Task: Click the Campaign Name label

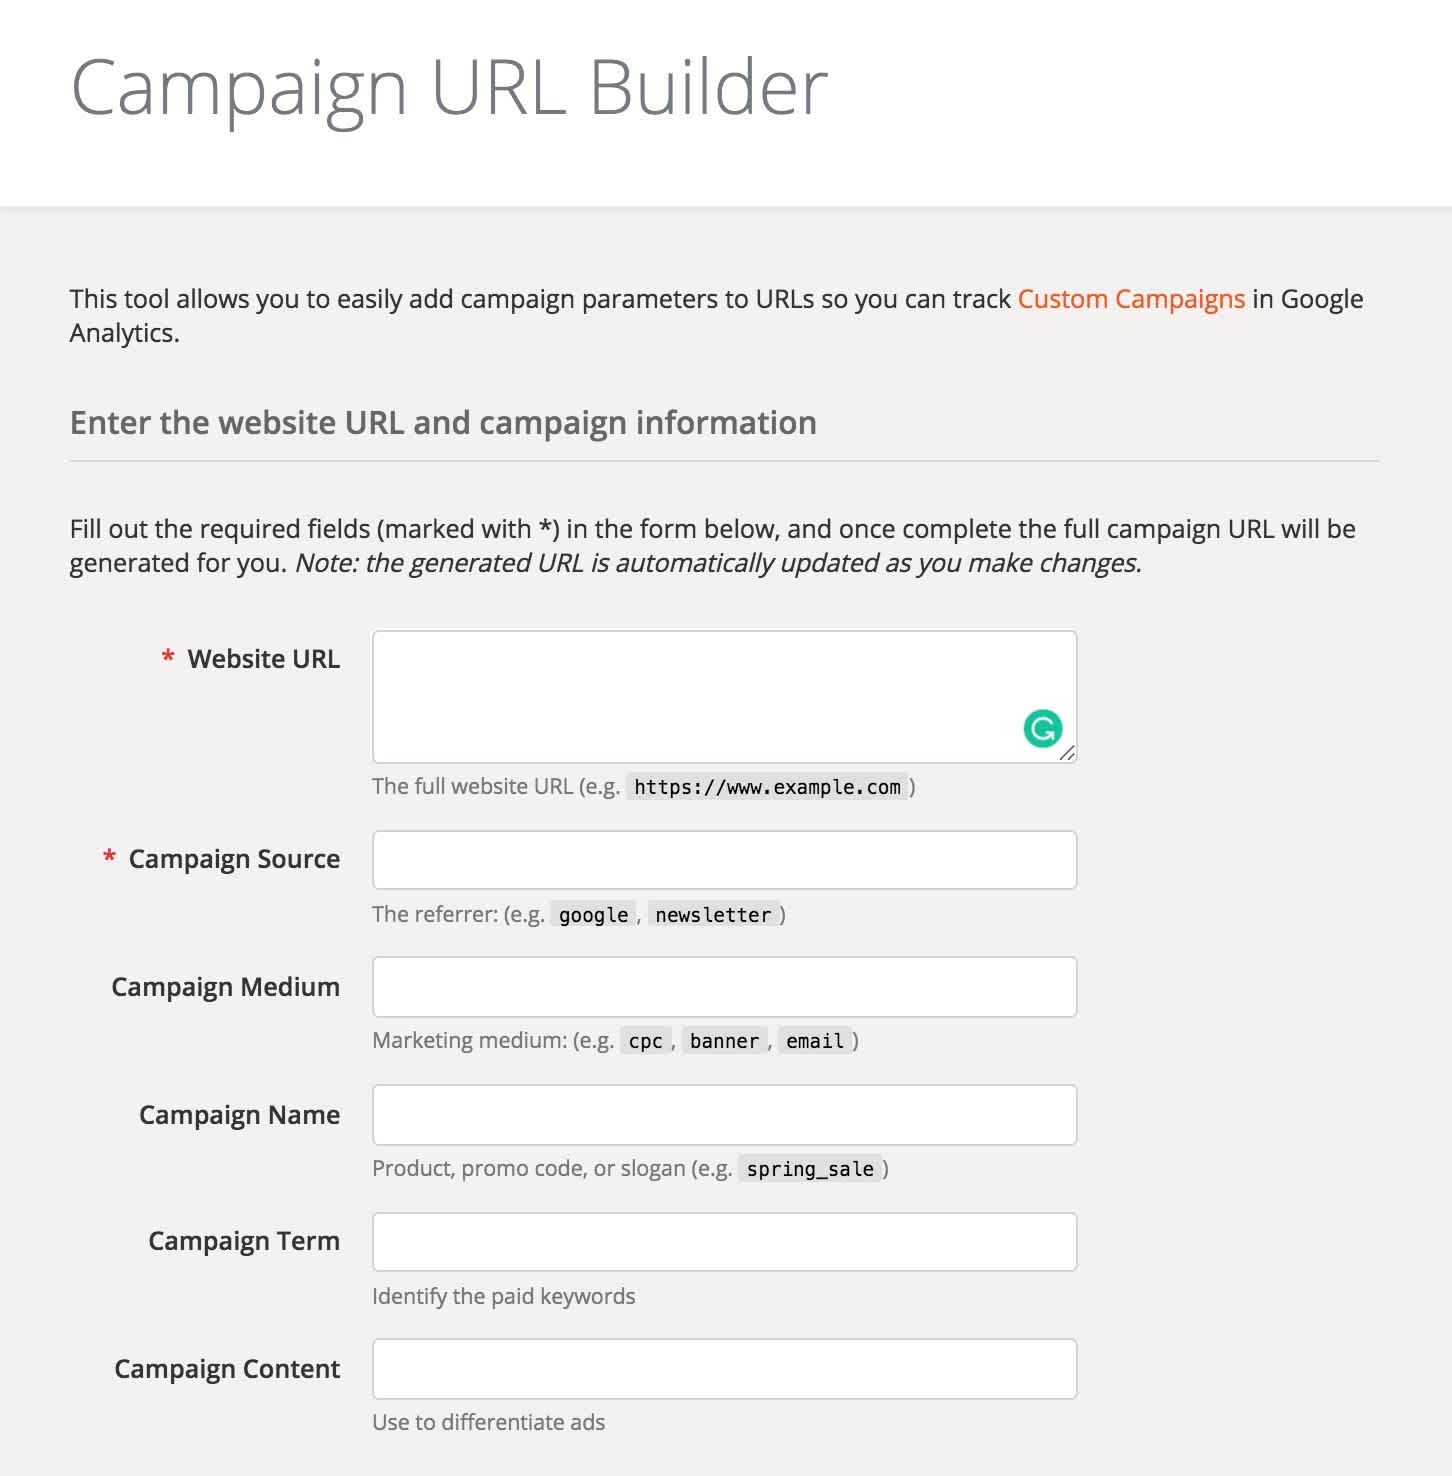Action: coord(240,1115)
